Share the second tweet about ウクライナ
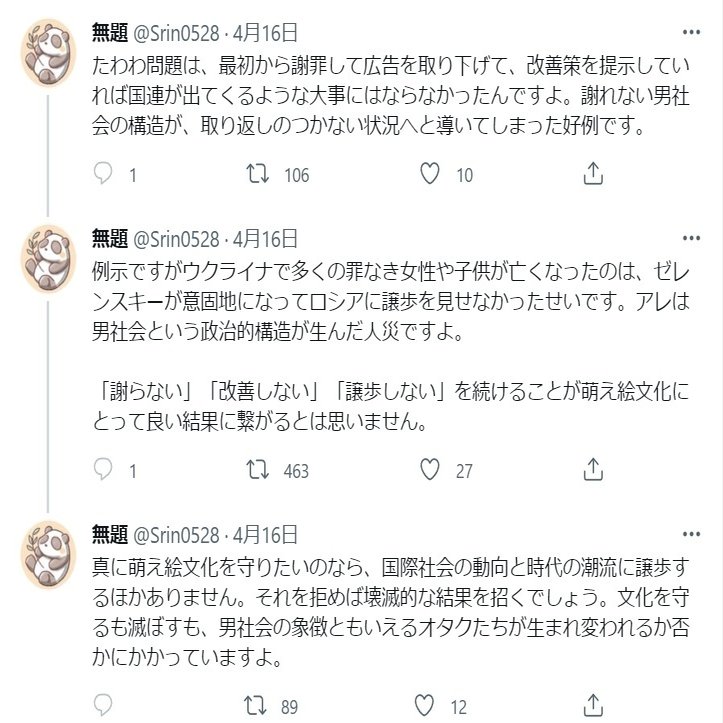Image resolution: width=723 pixels, height=723 pixels. tap(592, 470)
